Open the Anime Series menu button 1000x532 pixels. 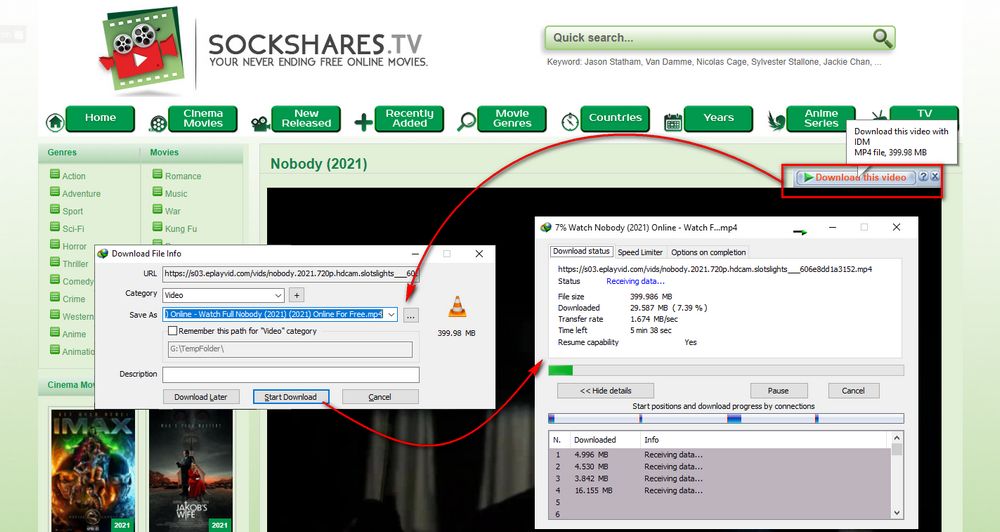821,119
